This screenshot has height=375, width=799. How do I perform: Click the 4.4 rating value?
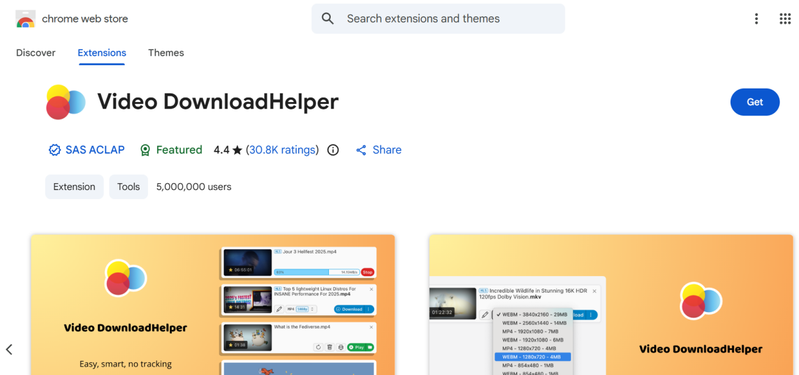tap(221, 150)
